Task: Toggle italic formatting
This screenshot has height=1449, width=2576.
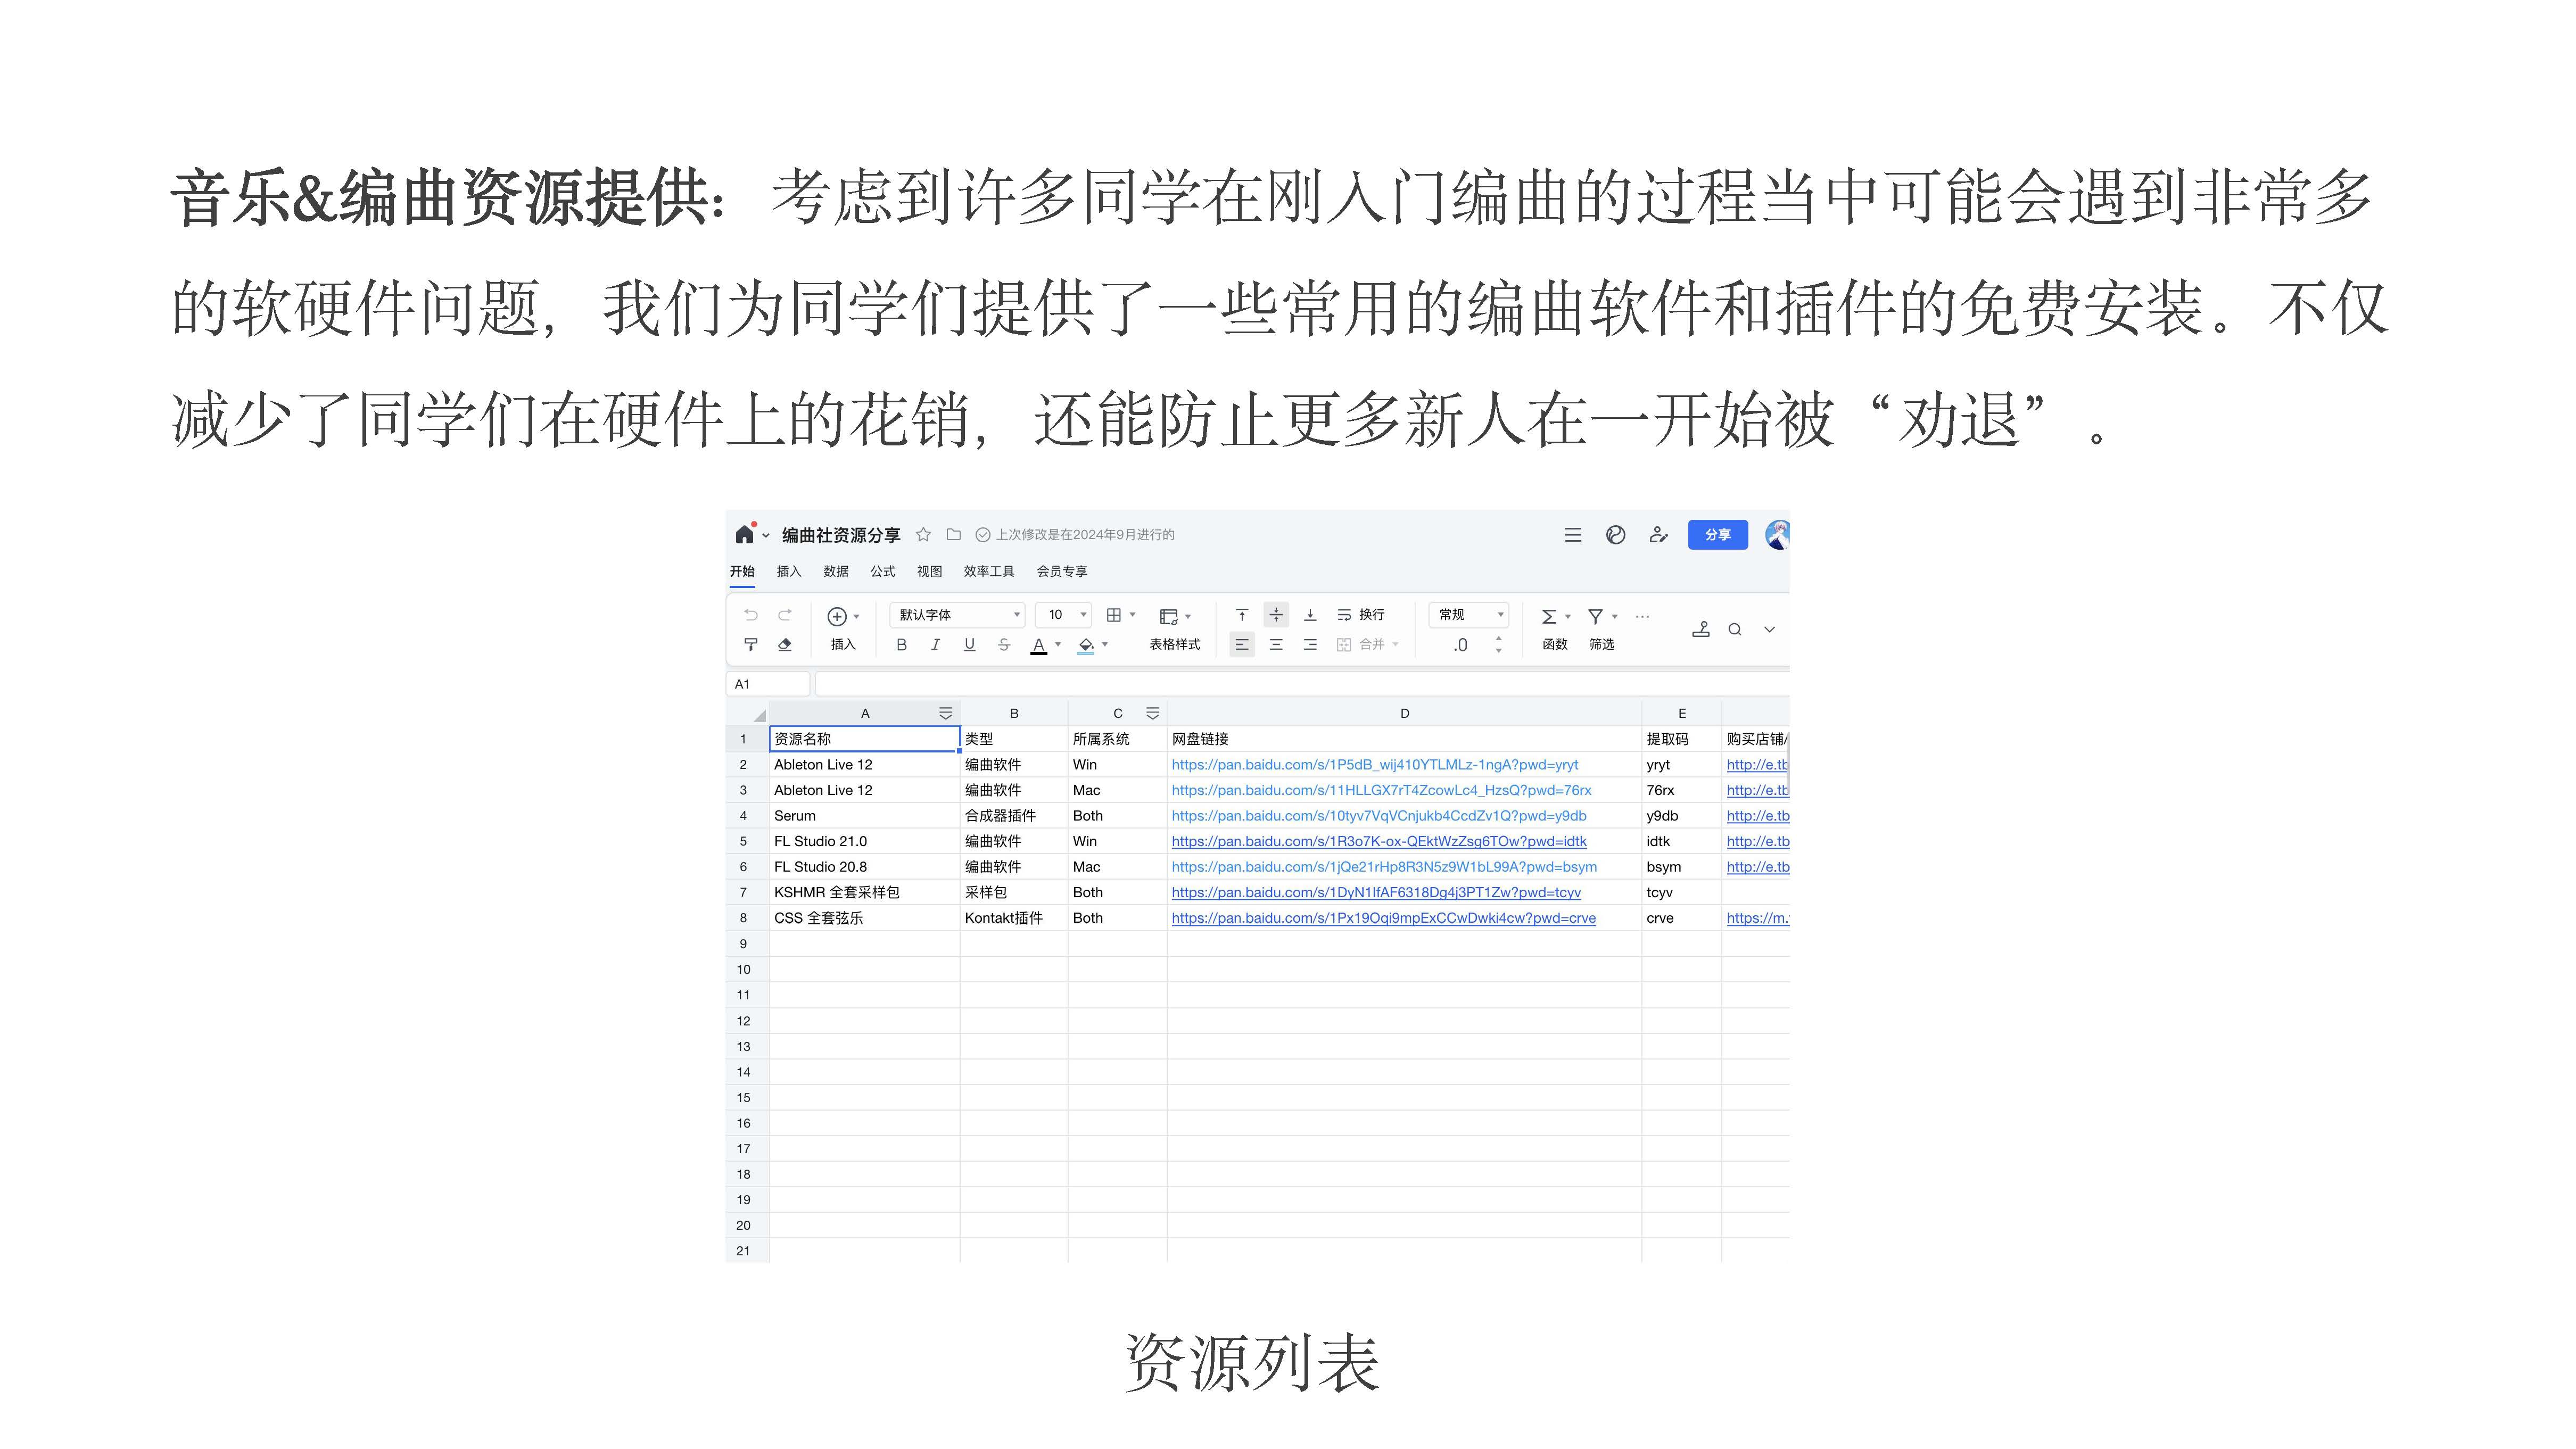Action: pyautogui.click(x=935, y=645)
